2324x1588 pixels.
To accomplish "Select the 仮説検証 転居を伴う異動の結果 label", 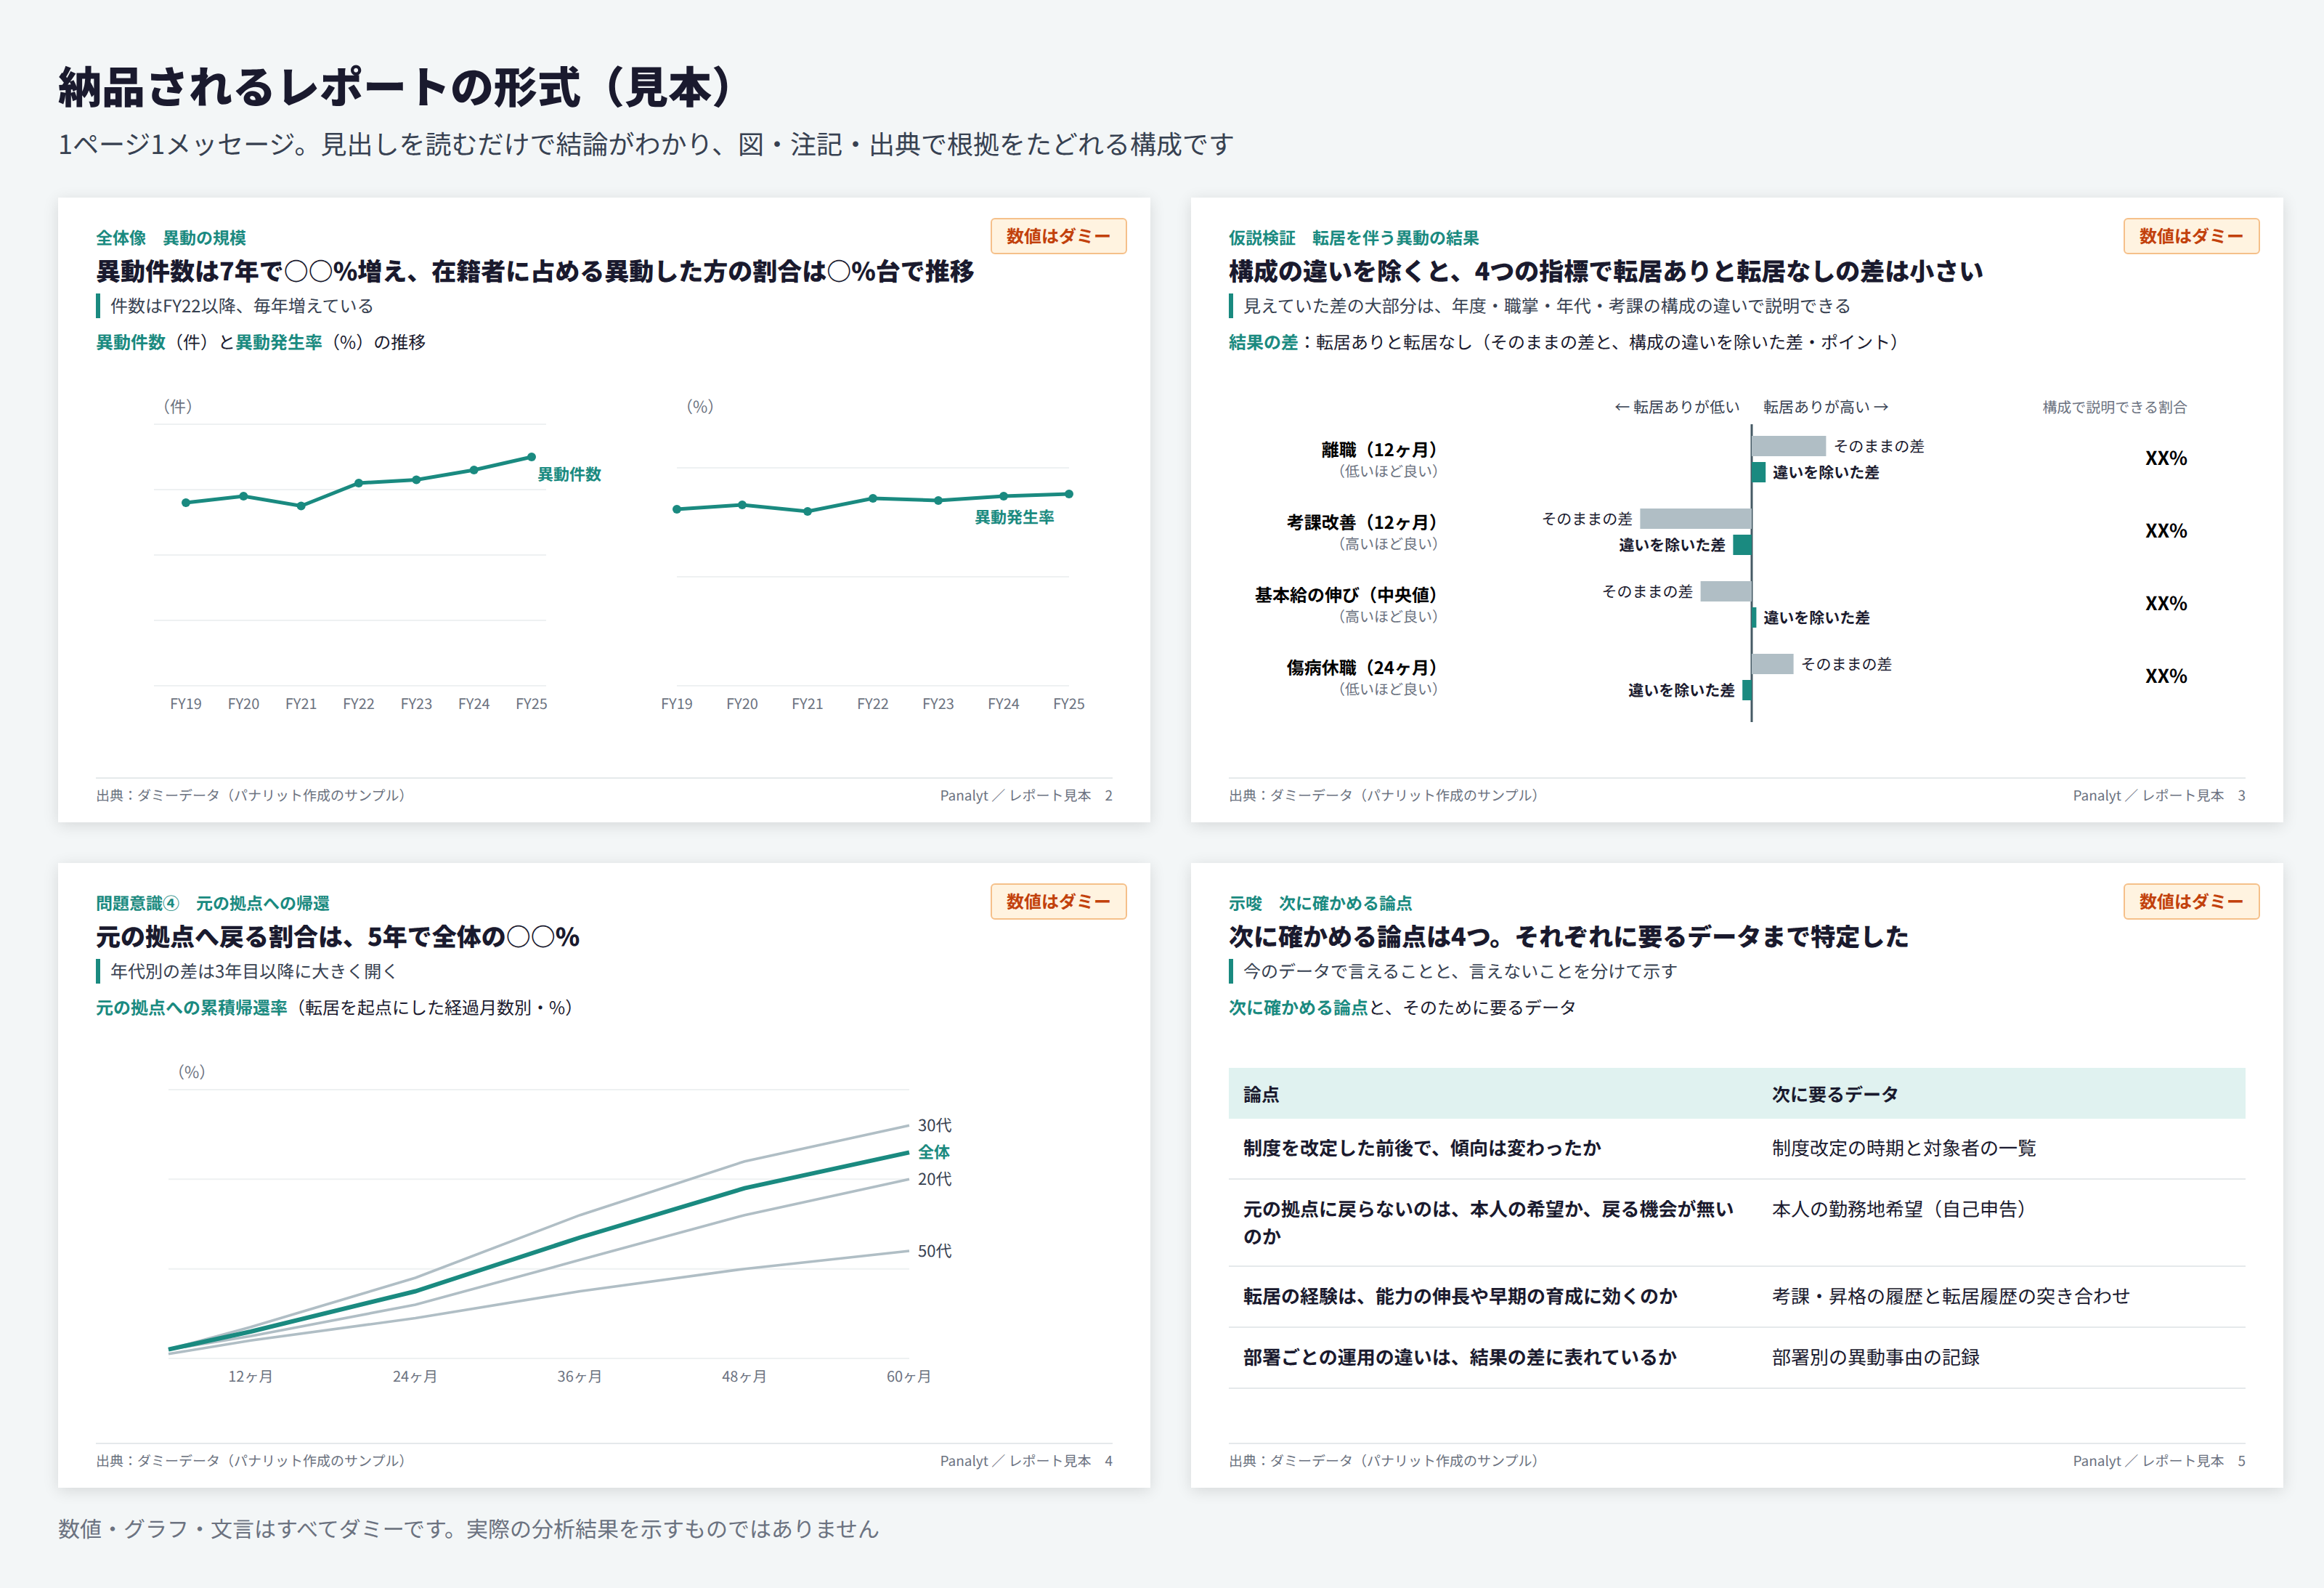I will point(1353,238).
